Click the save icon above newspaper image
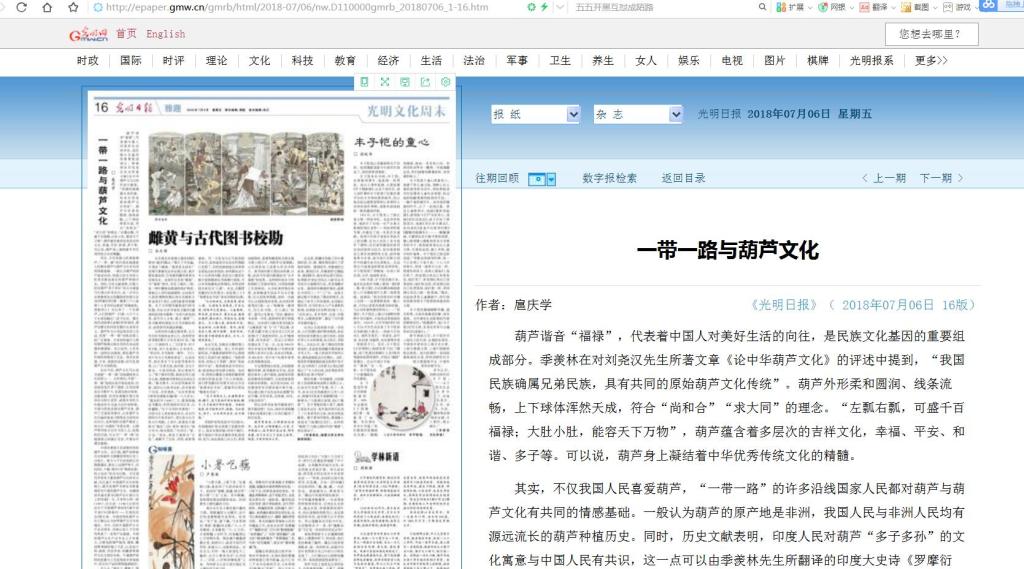The height and width of the screenshot is (569, 1024). pyautogui.click(x=405, y=82)
